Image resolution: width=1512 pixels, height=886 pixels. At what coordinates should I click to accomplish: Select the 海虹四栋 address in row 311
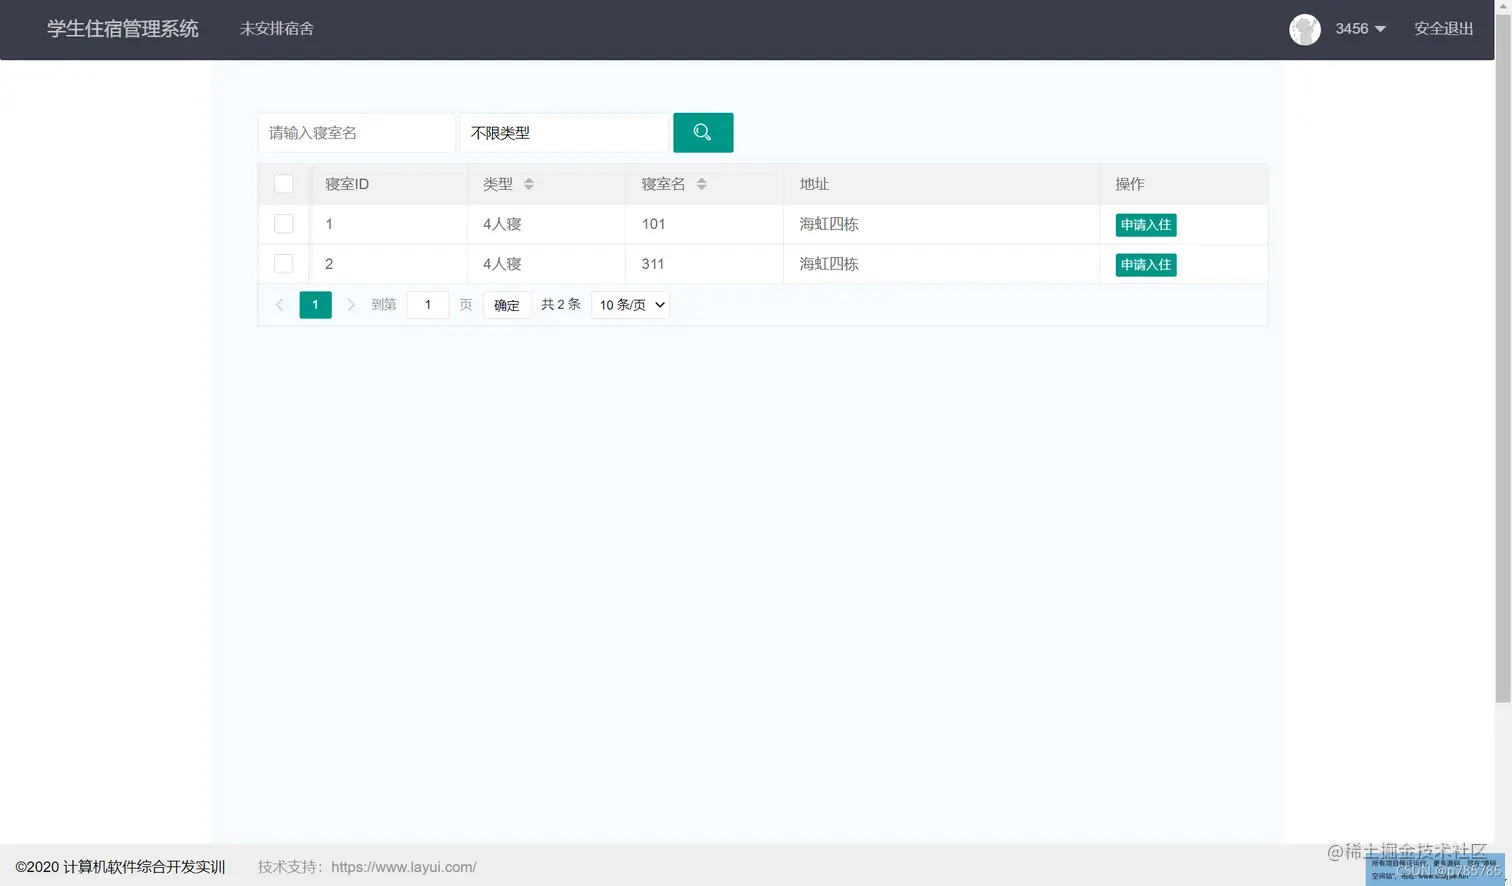[829, 264]
